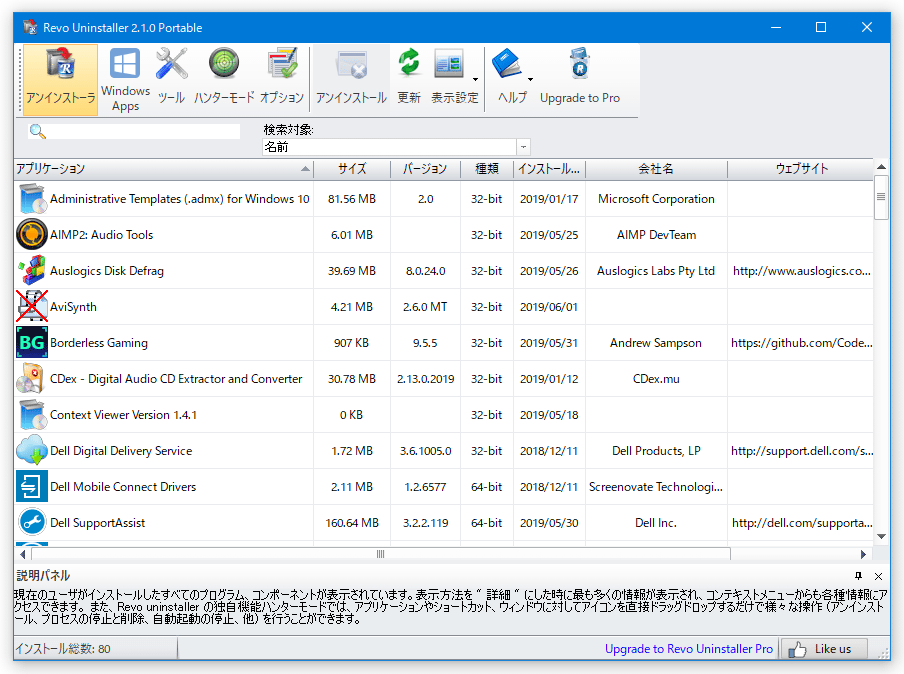Screen dimensions: 904x674
Task: Click the http://support.dell.com/s... website cell
Action: click(x=801, y=451)
